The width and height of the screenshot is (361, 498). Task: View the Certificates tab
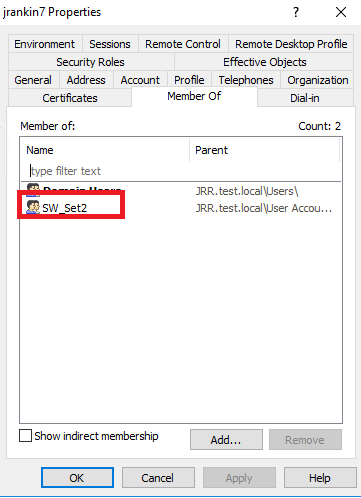coord(70,98)
